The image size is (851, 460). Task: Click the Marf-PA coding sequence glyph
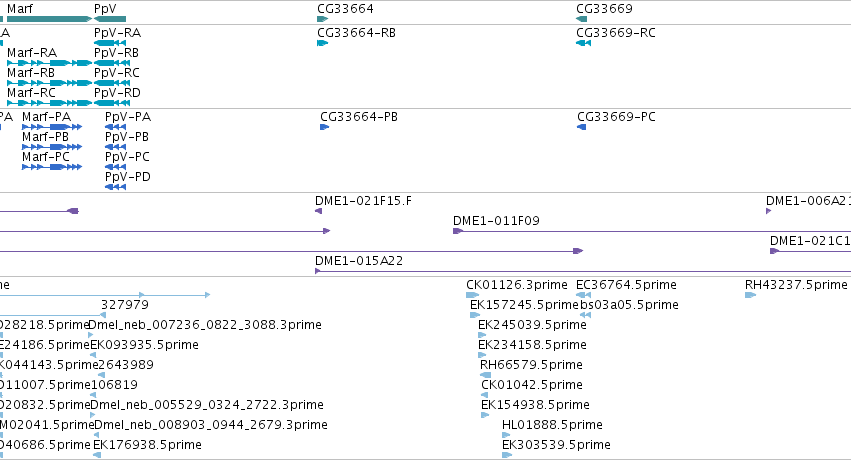pyautogui.click(x=52, y=127)
